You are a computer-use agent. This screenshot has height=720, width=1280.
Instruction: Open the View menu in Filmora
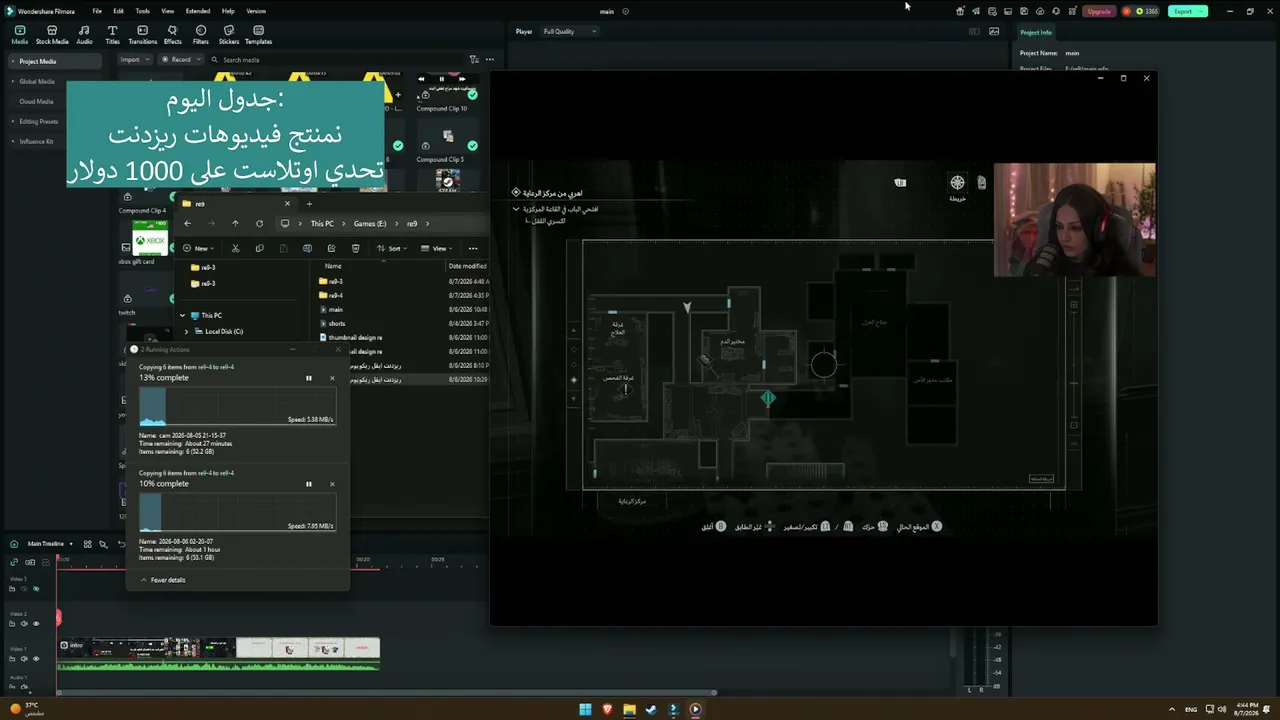click(167, 11)
